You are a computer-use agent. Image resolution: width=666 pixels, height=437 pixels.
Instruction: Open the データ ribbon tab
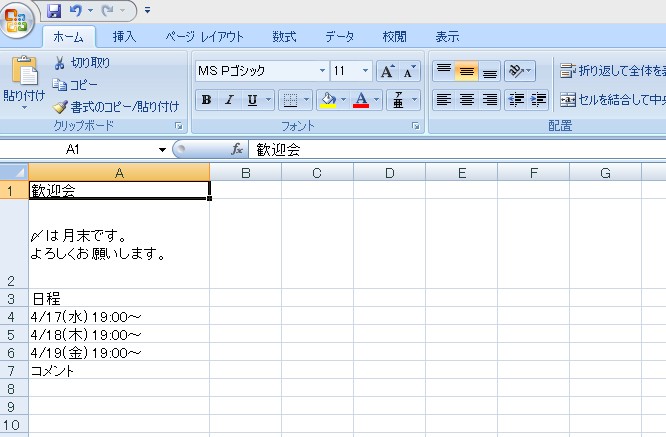point(339,37)
